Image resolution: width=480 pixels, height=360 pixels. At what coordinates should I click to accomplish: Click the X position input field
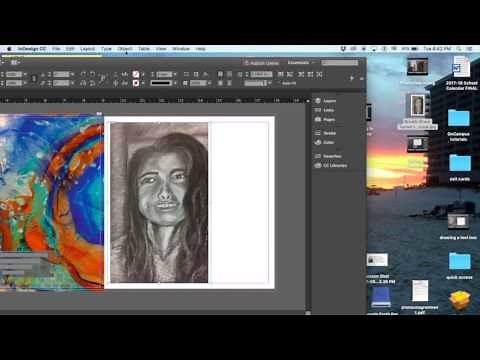pos(14,74)
